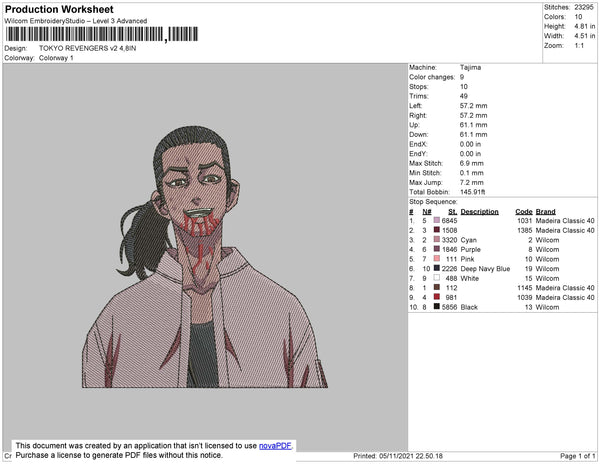Click the embroidery design preview image
The image size is (600, 464).
[x=205, y=257]
